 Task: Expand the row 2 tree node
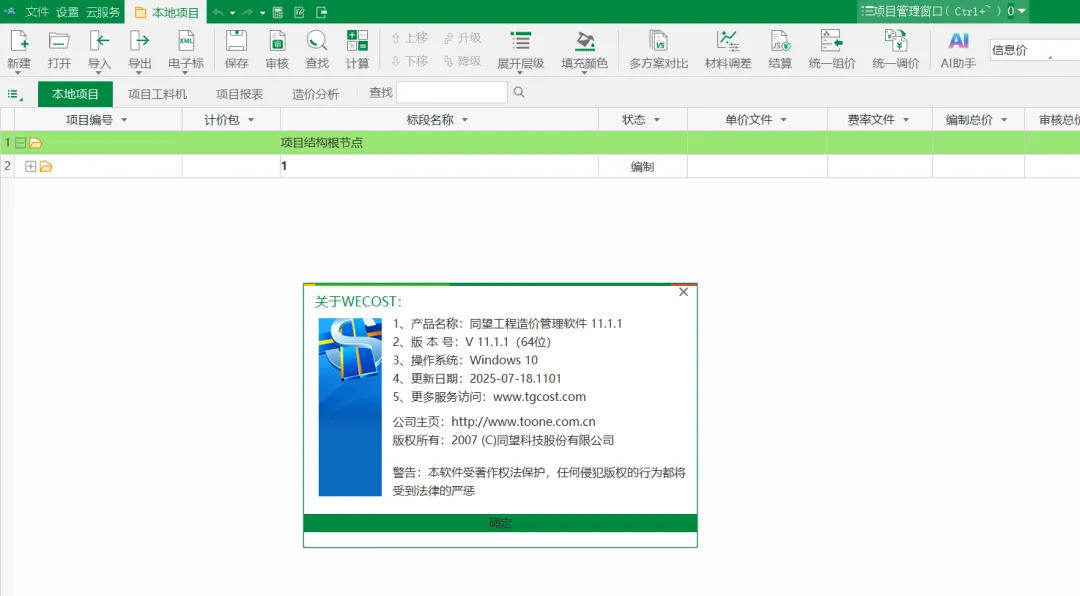(x=30, y=166)
